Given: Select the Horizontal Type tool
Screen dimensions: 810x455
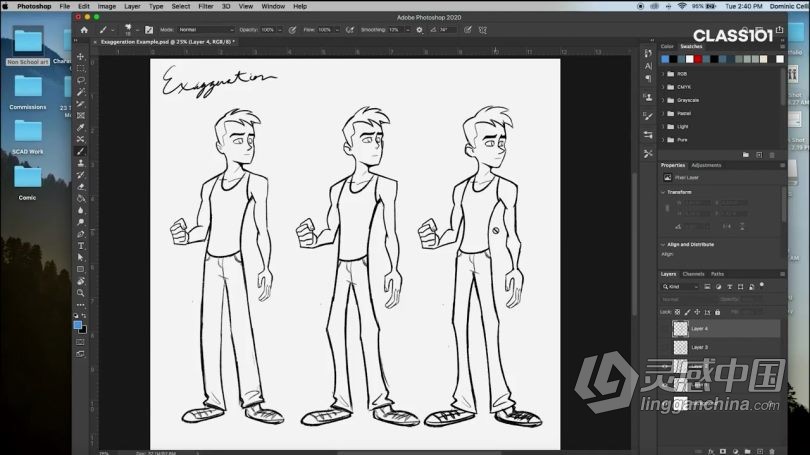Looking at the screenshot, I should (81, 246).
